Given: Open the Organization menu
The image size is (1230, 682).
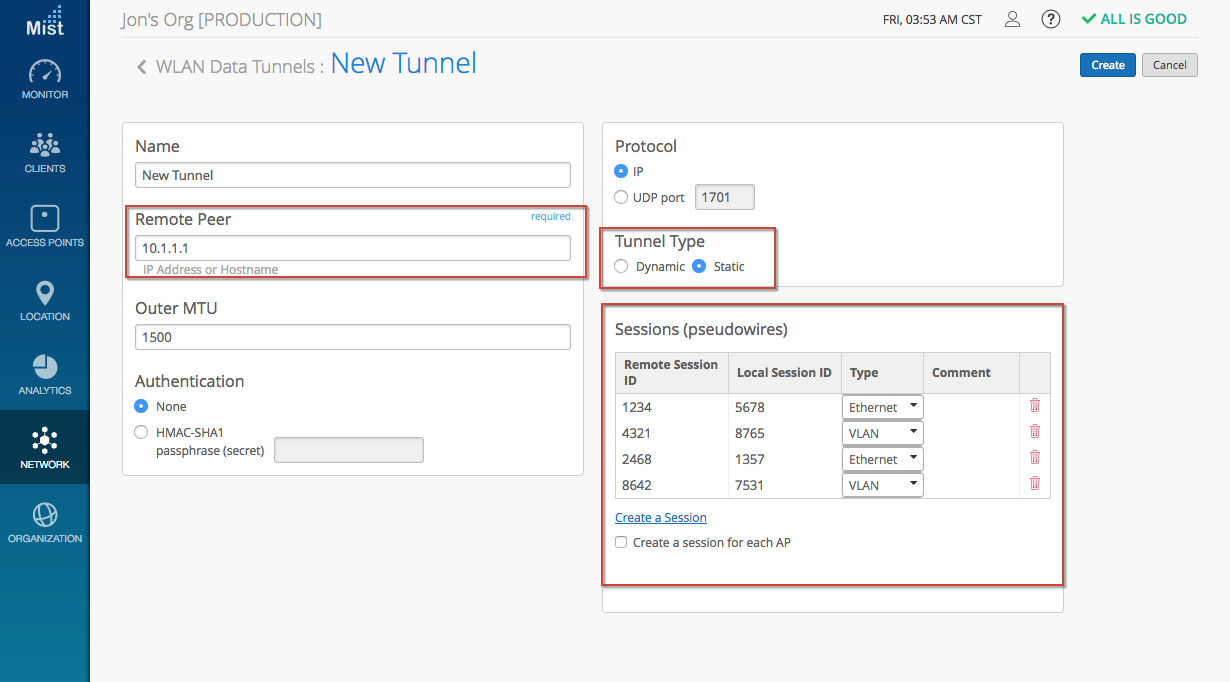Looking at the screenshot, I should pos(45,523).
